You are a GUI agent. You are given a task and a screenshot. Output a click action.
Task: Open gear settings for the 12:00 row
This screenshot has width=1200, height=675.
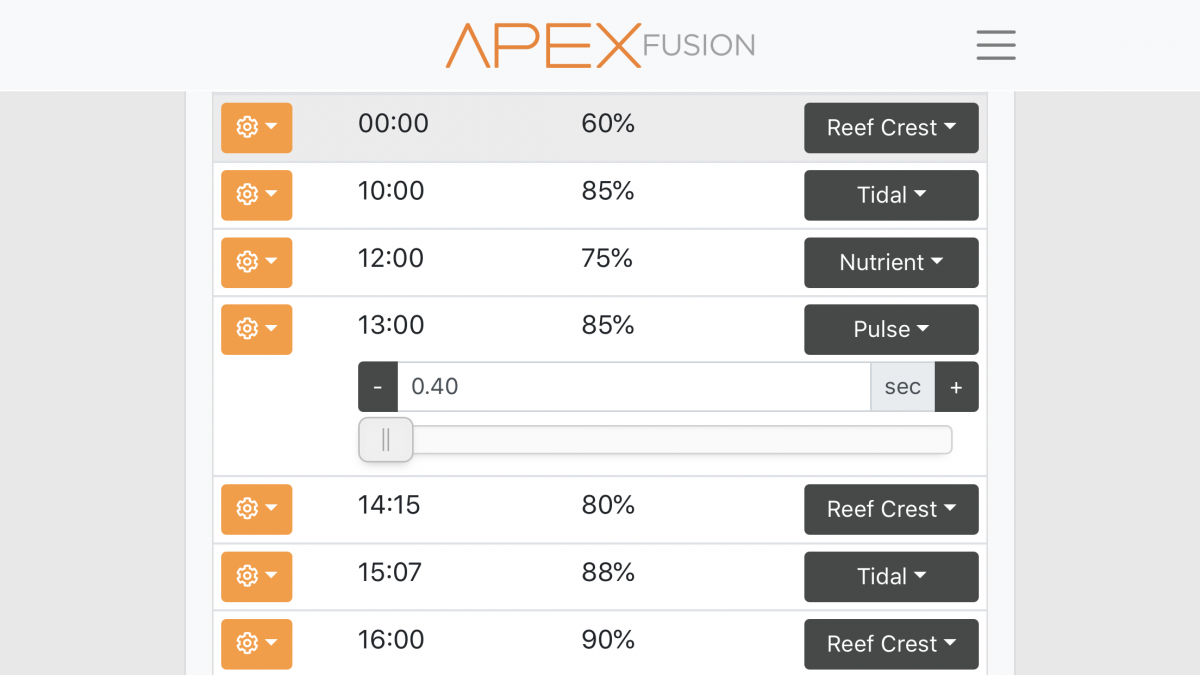click(256, 262)
